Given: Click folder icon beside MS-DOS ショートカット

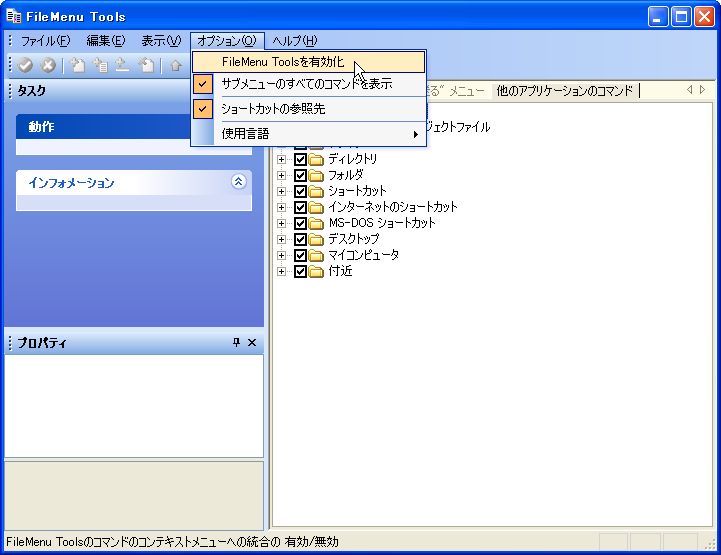Looking at the screenshot, I should (316, 223).
